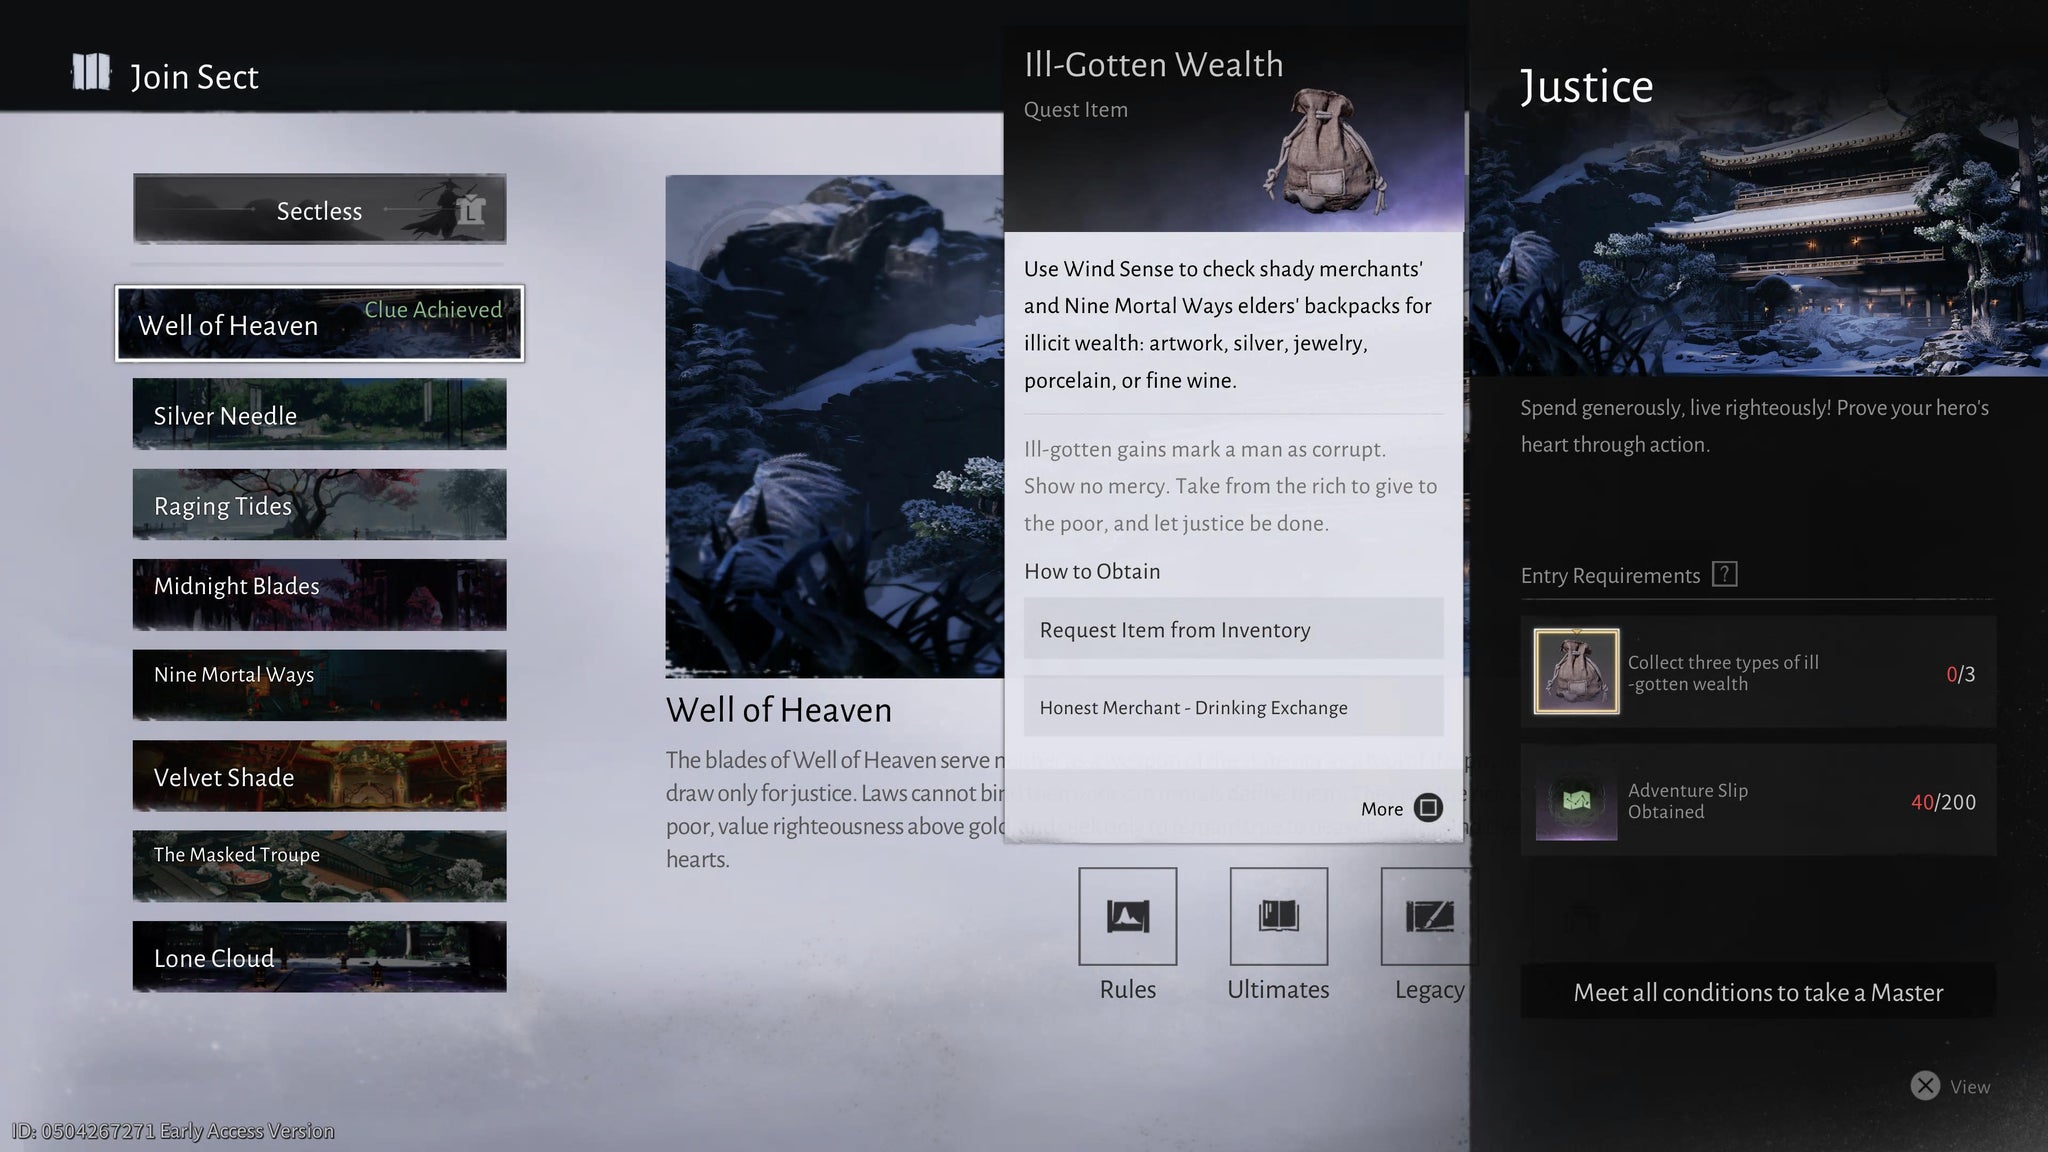2048x1152 pixels.
Task: Expand the Adventure Slip Obtained entry
Action: [x=1758, y=799]
